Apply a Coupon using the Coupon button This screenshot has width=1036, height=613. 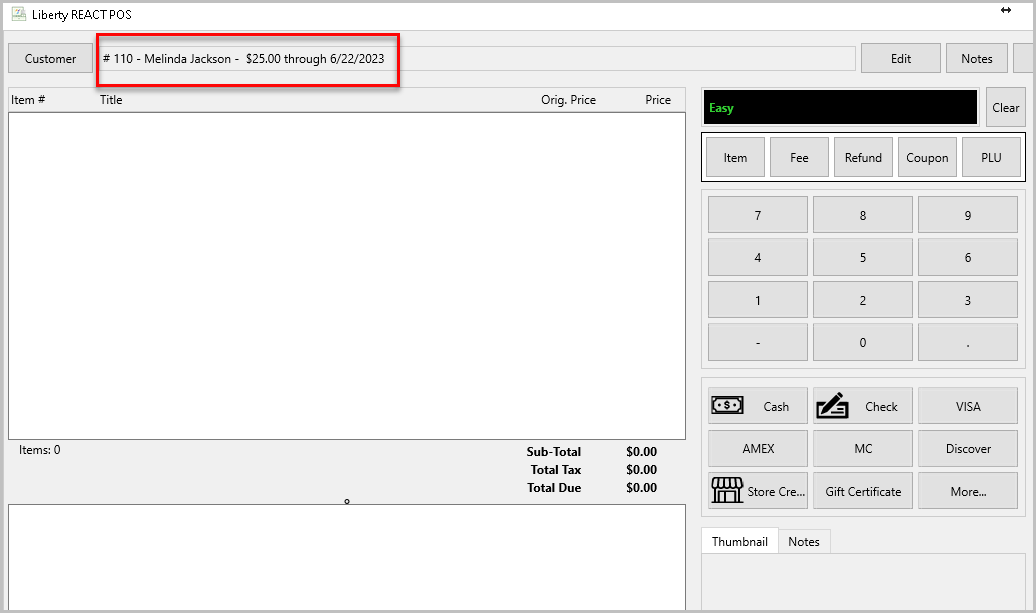(x=927, y=158)
